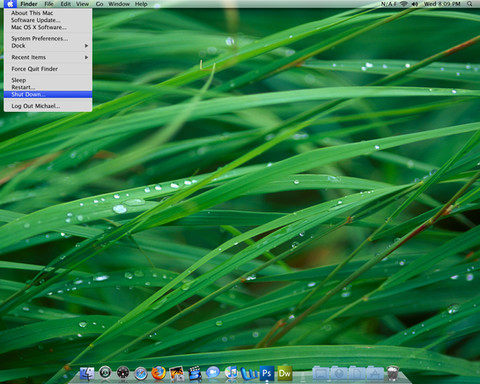The image size is (480, 384).
Task: Launch Microsoft Word from the Dock
Action: 248,373
